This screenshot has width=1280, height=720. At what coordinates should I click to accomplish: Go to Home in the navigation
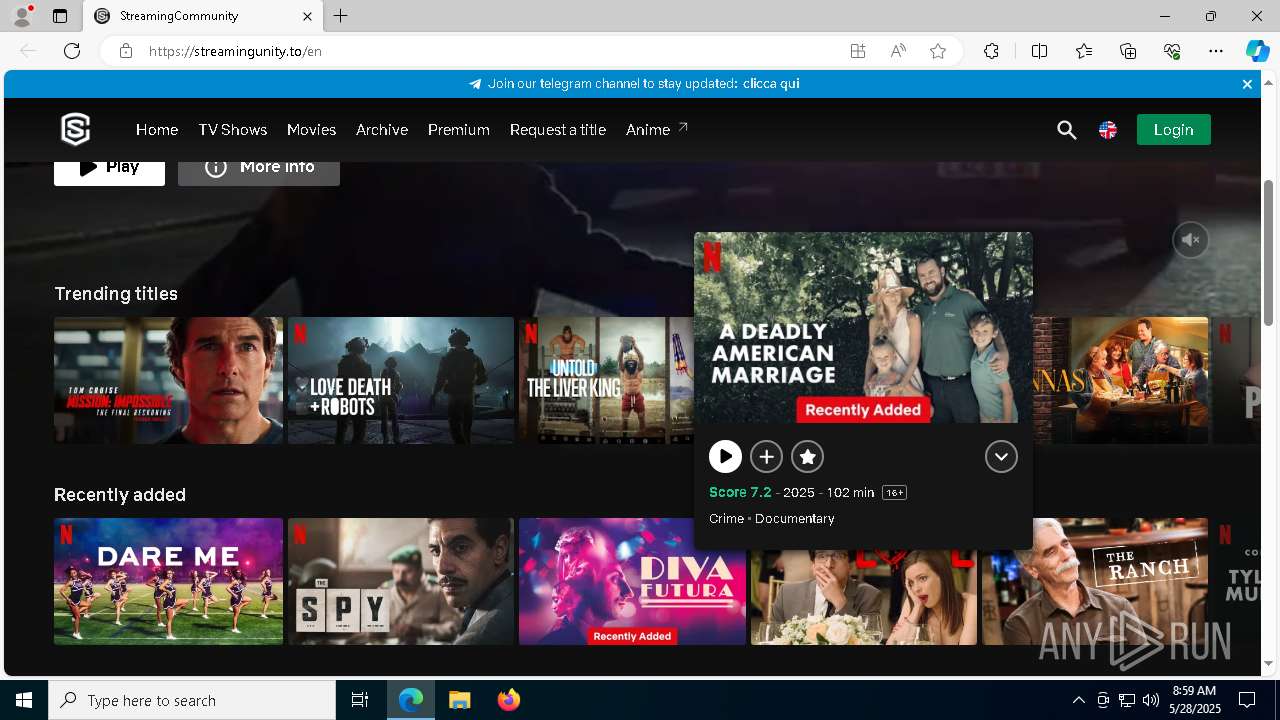click(157, 130)
